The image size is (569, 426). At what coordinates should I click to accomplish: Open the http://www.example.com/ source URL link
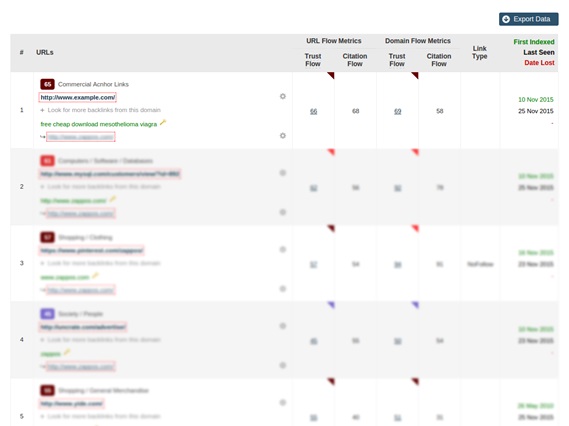click(78, 97)
